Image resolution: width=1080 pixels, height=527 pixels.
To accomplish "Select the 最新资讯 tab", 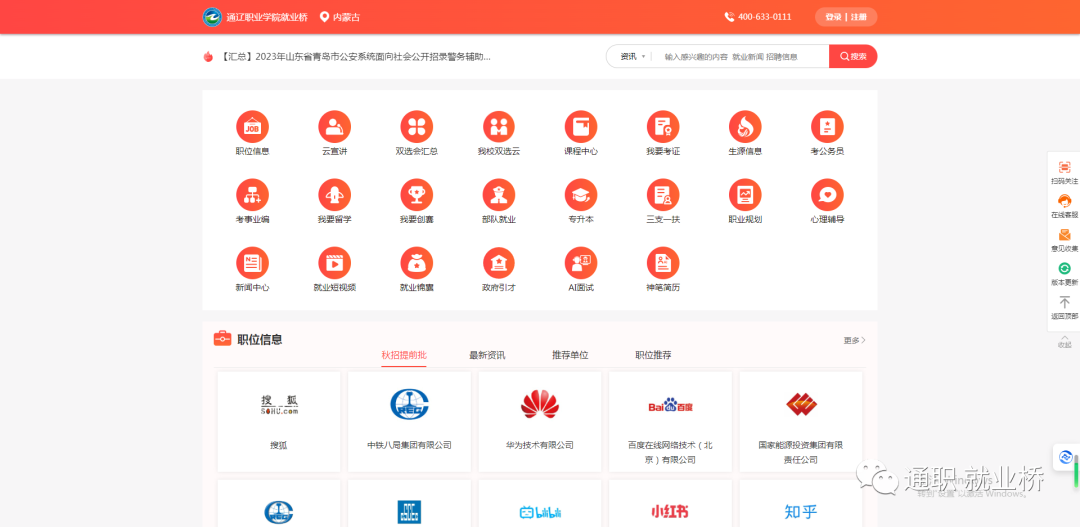I will (x=487, y=355).
